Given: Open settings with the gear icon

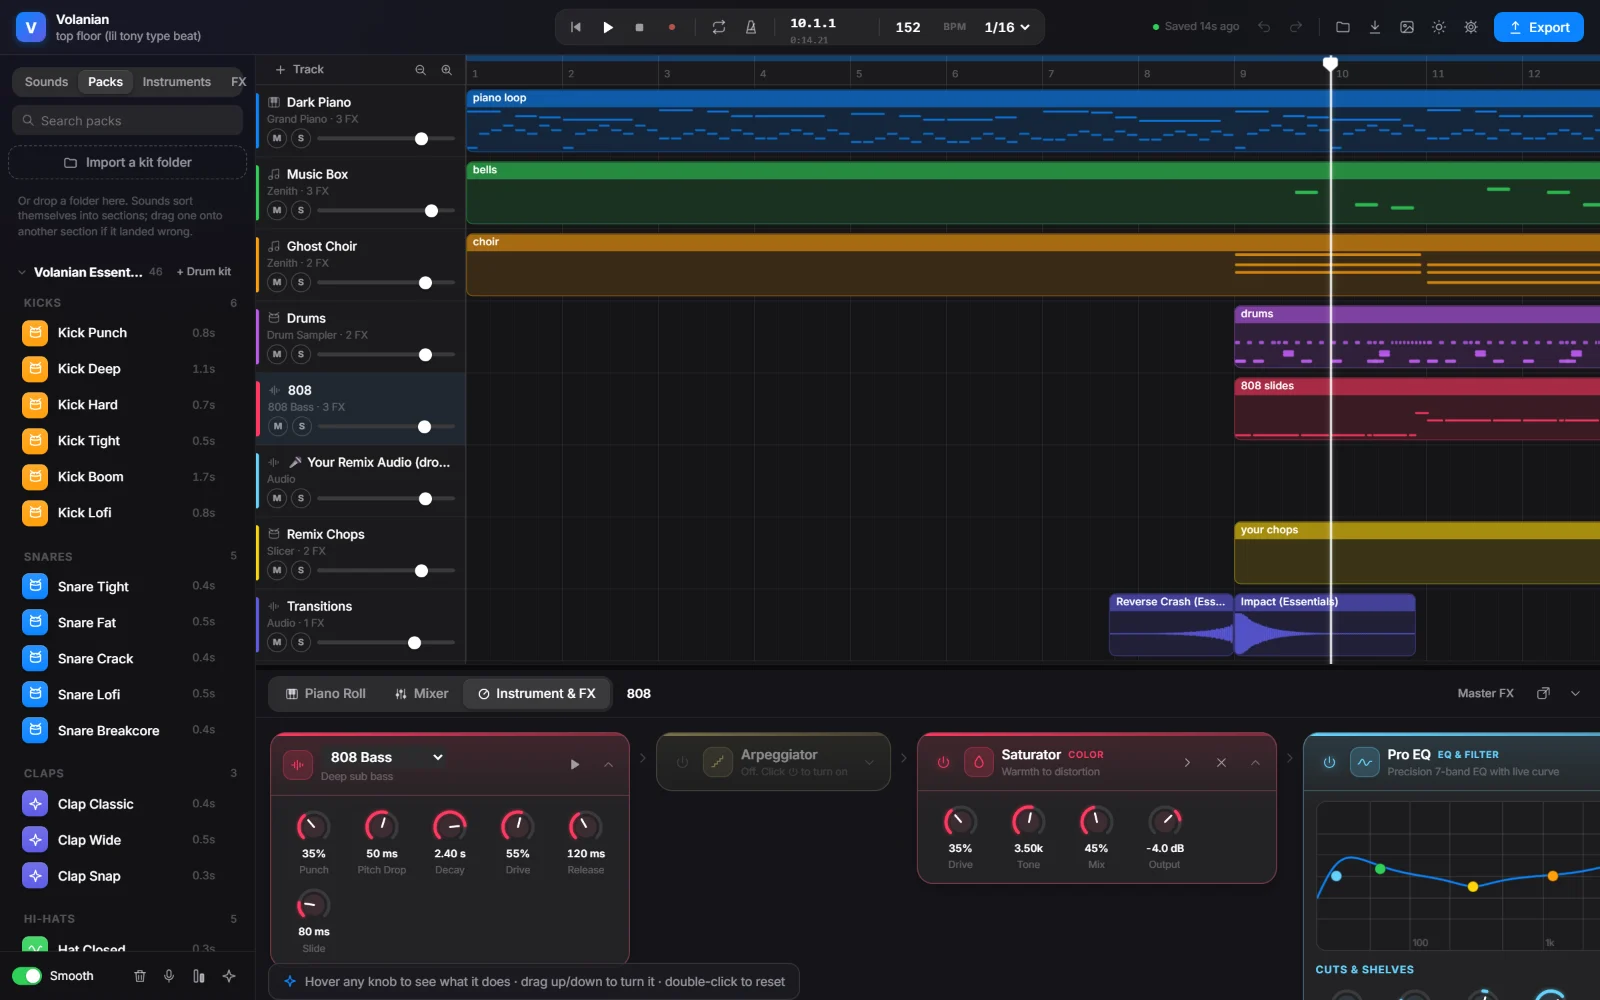Looking at the screenshot, I should point(1471,27).
